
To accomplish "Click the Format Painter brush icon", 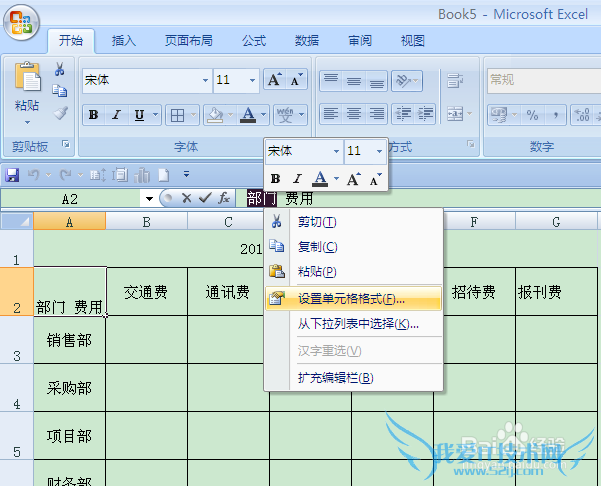I will (59, 113).
